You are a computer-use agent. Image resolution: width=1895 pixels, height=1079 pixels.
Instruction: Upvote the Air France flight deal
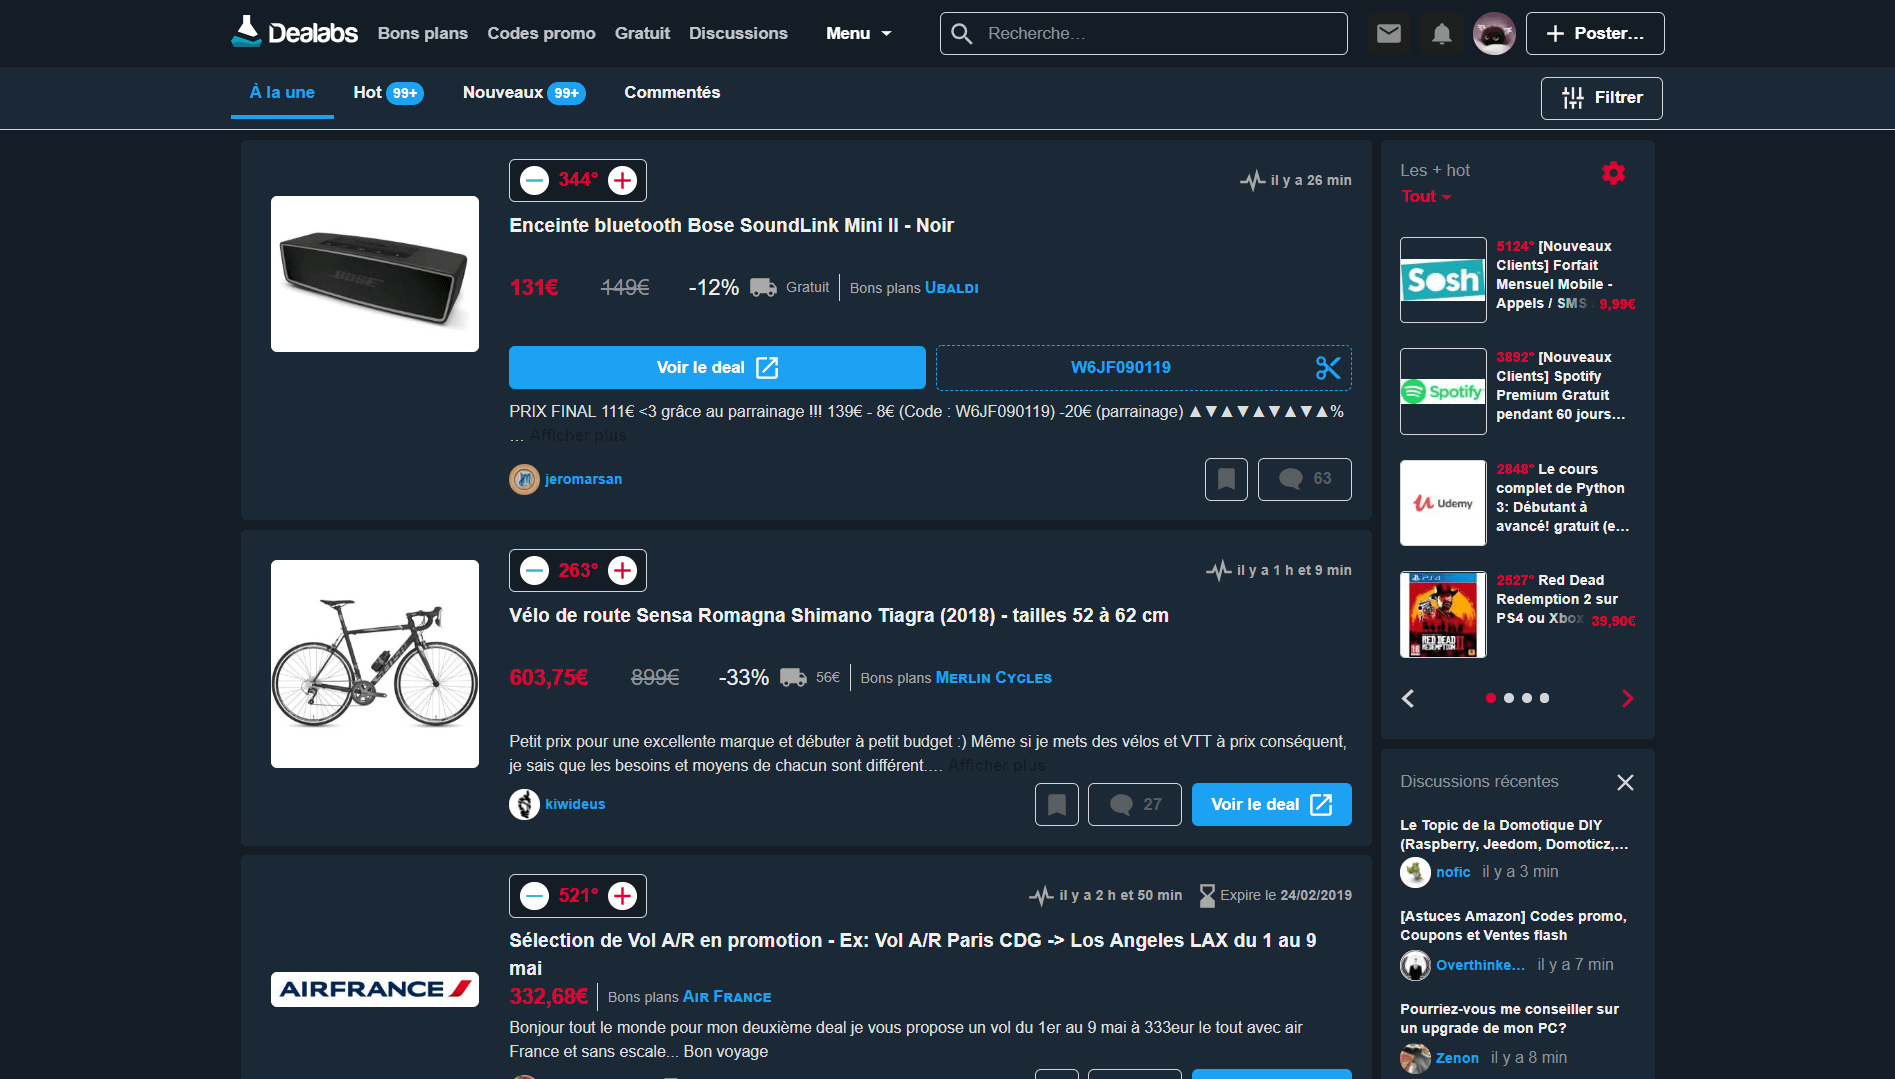pos(623,895)
